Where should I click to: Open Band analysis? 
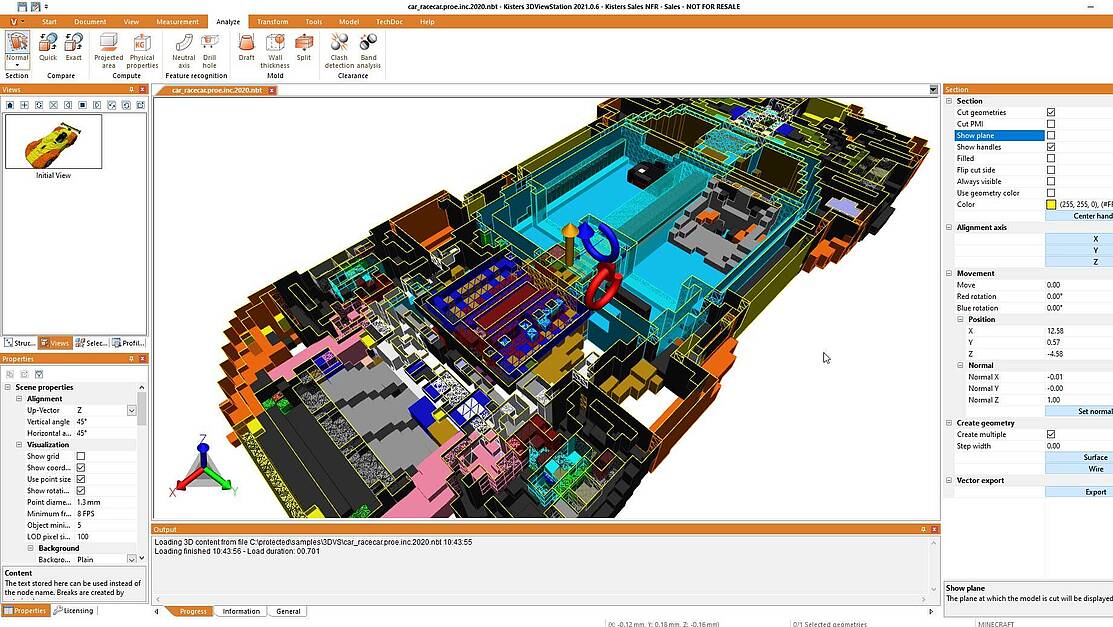point(368,51)
